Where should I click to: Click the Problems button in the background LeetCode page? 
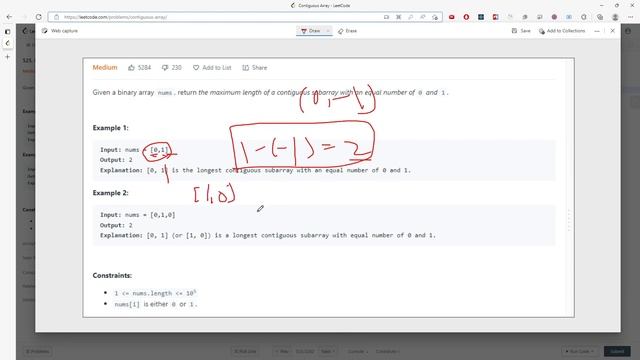pyautogui.click(x=38, y=351)
